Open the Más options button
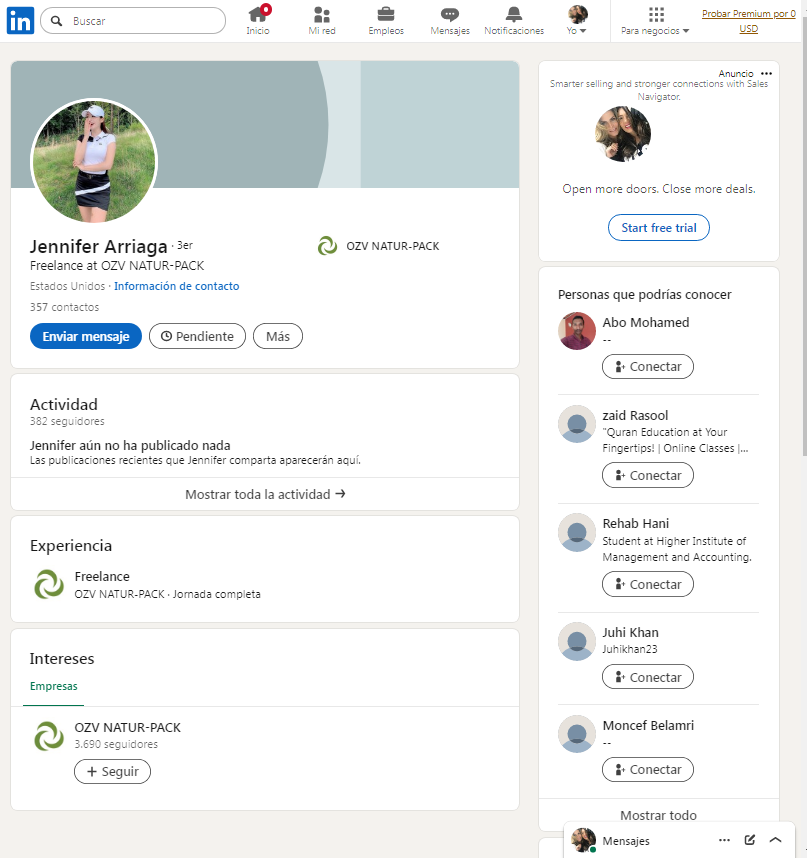Viewport: 807px width, 858px height. pyautogui.click(x=278, y=336)
